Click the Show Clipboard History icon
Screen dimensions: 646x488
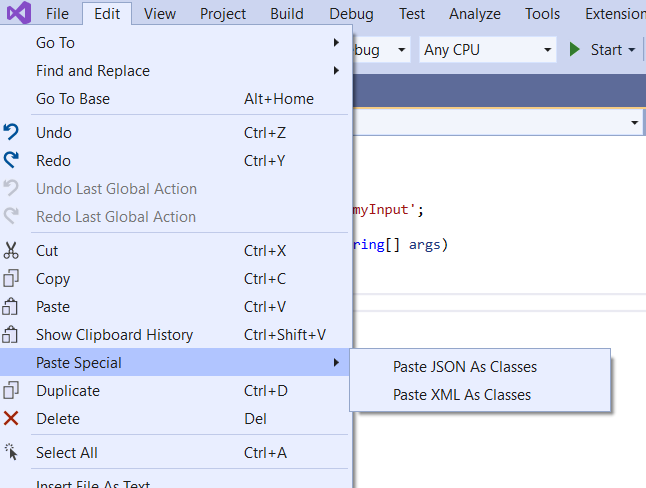pyautogui.click(x=10, y=334)
